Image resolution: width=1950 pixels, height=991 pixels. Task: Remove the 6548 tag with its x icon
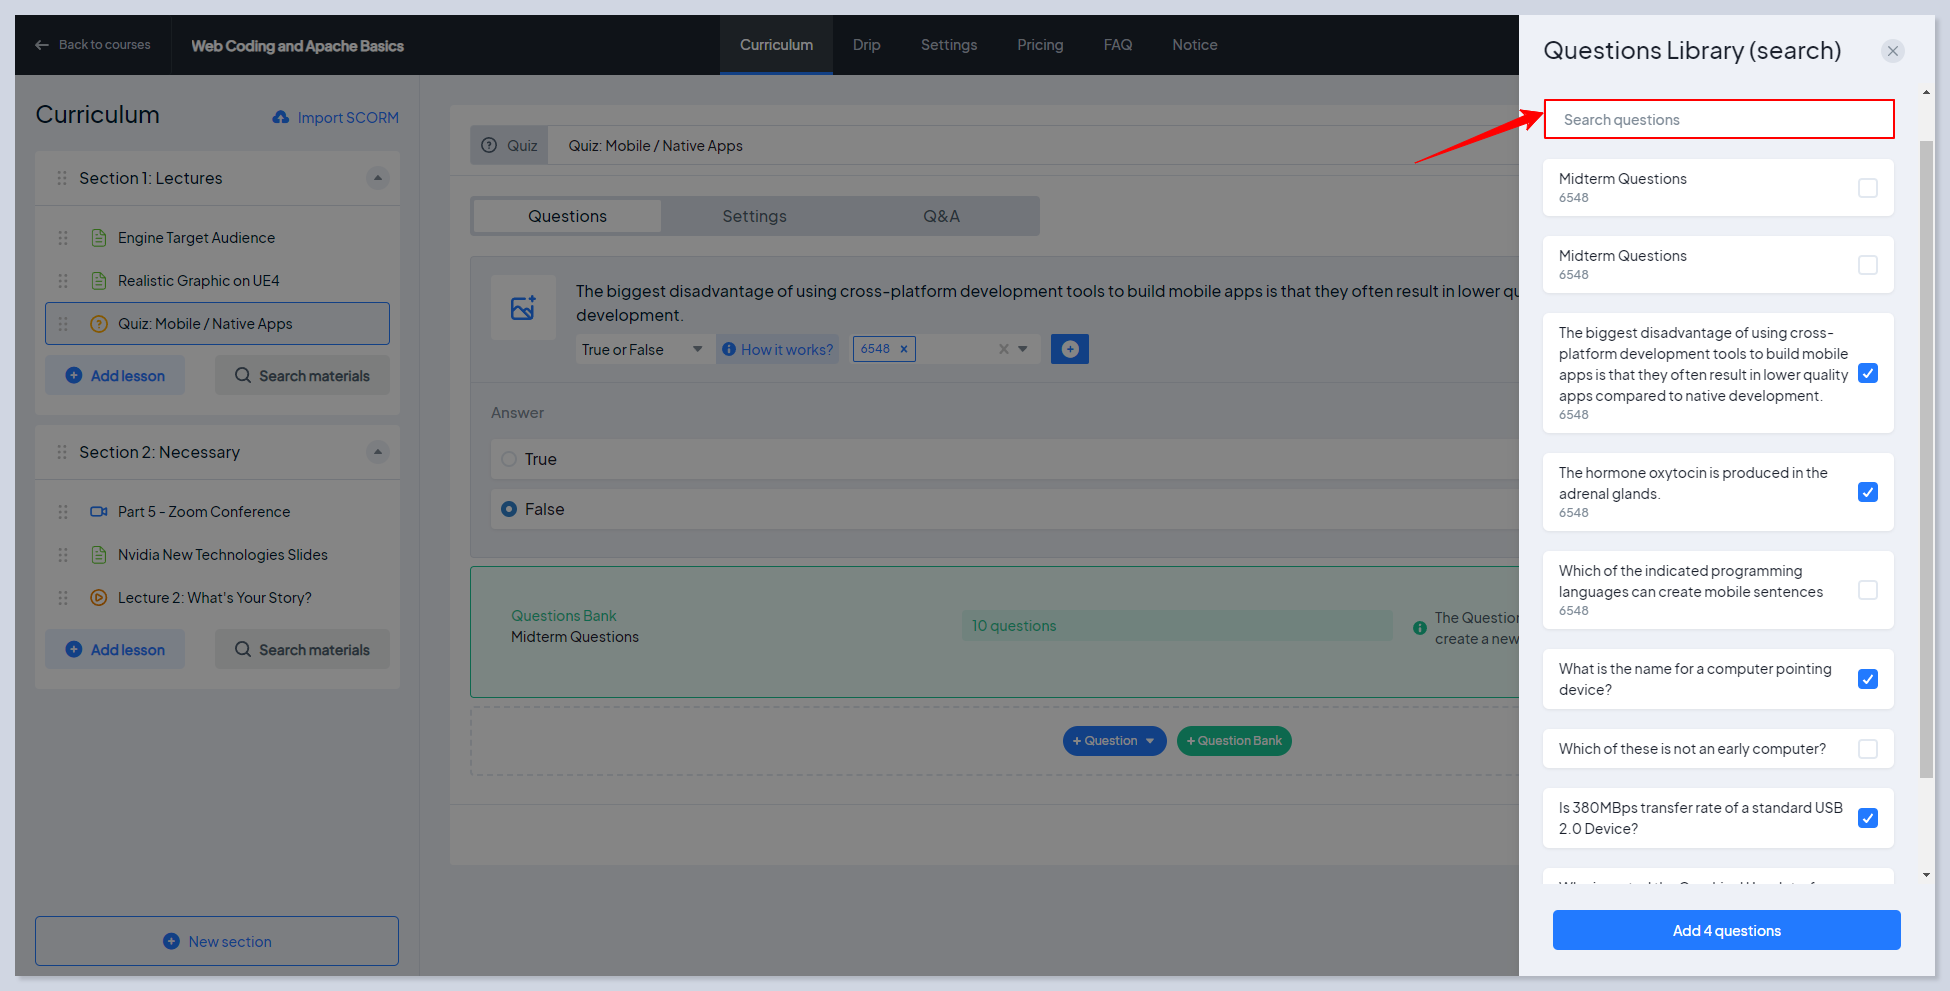904,349
